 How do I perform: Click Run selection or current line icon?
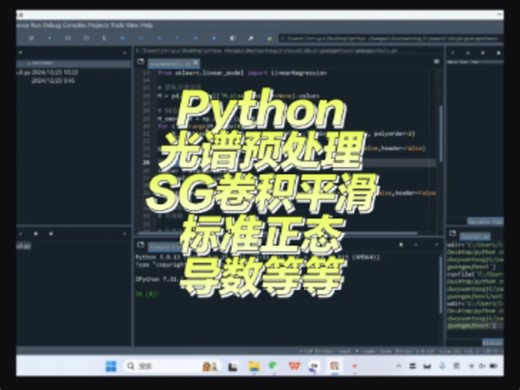104,38
